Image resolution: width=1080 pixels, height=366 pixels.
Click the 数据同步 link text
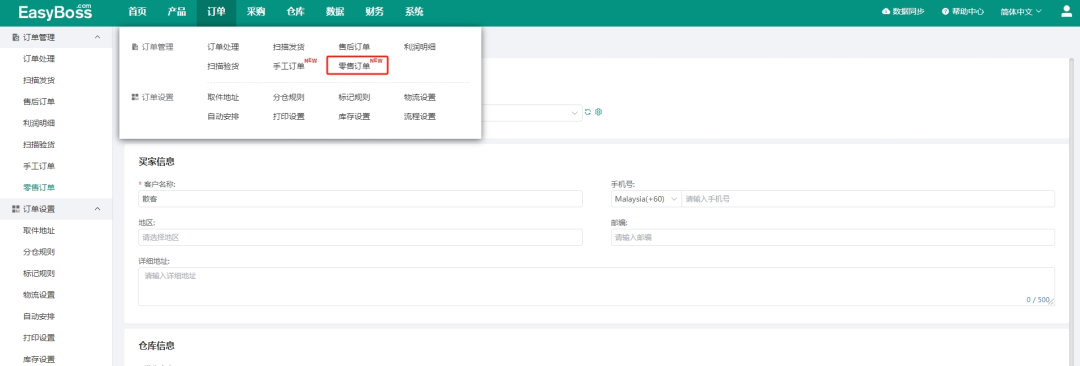tap(908, 12)
